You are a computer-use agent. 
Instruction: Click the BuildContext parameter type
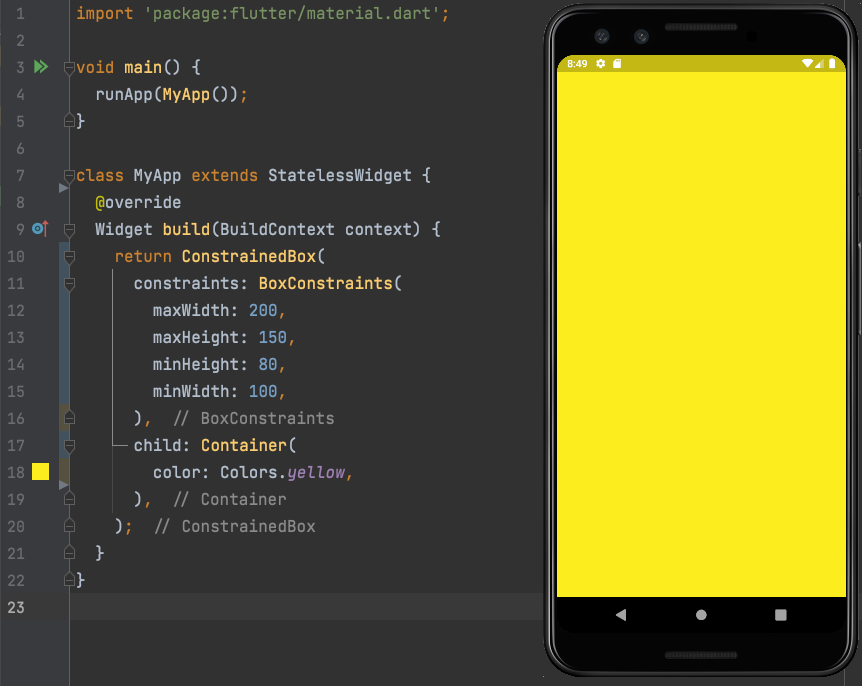click(x=277, y=229)
